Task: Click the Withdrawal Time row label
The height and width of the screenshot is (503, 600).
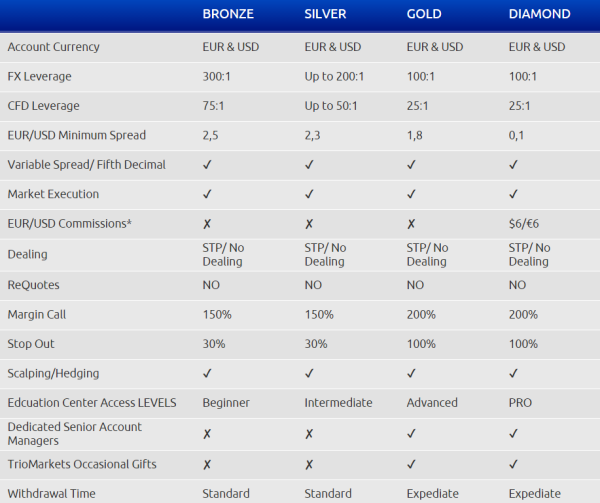Action: (x=51, y=494)
